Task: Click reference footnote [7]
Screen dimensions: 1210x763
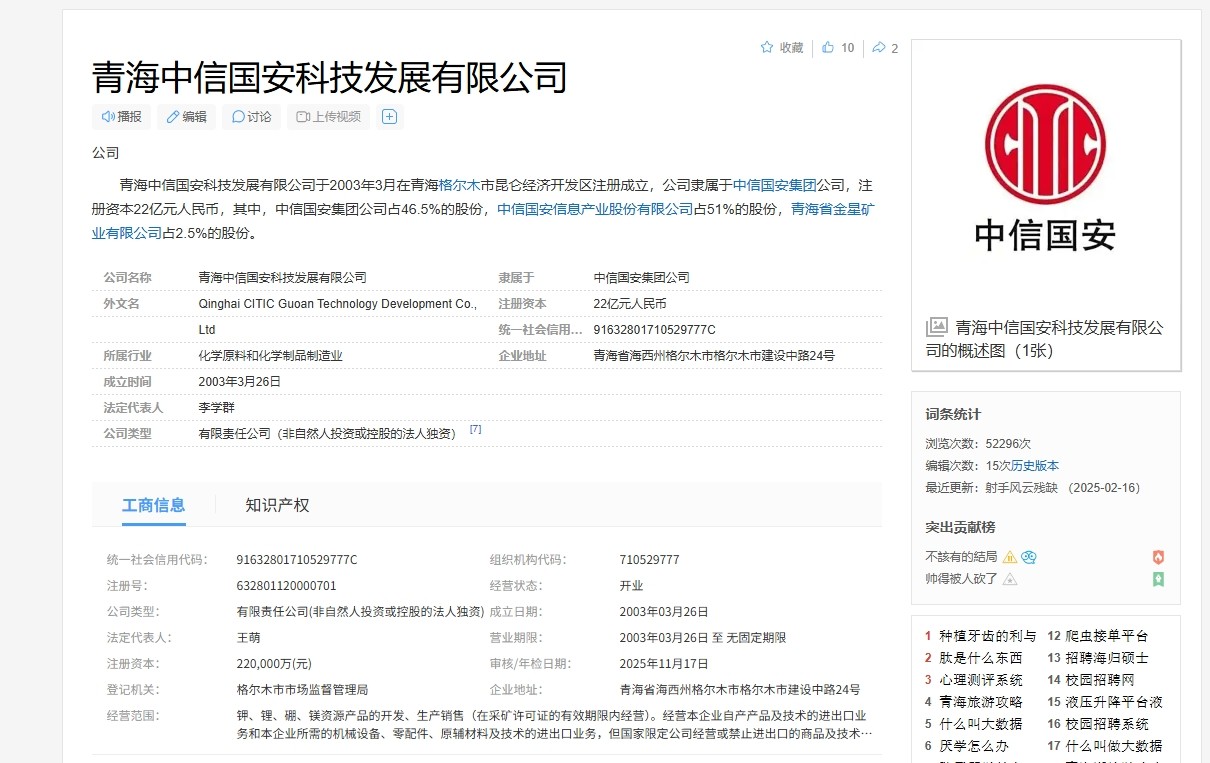Action: tap(475, 429)
